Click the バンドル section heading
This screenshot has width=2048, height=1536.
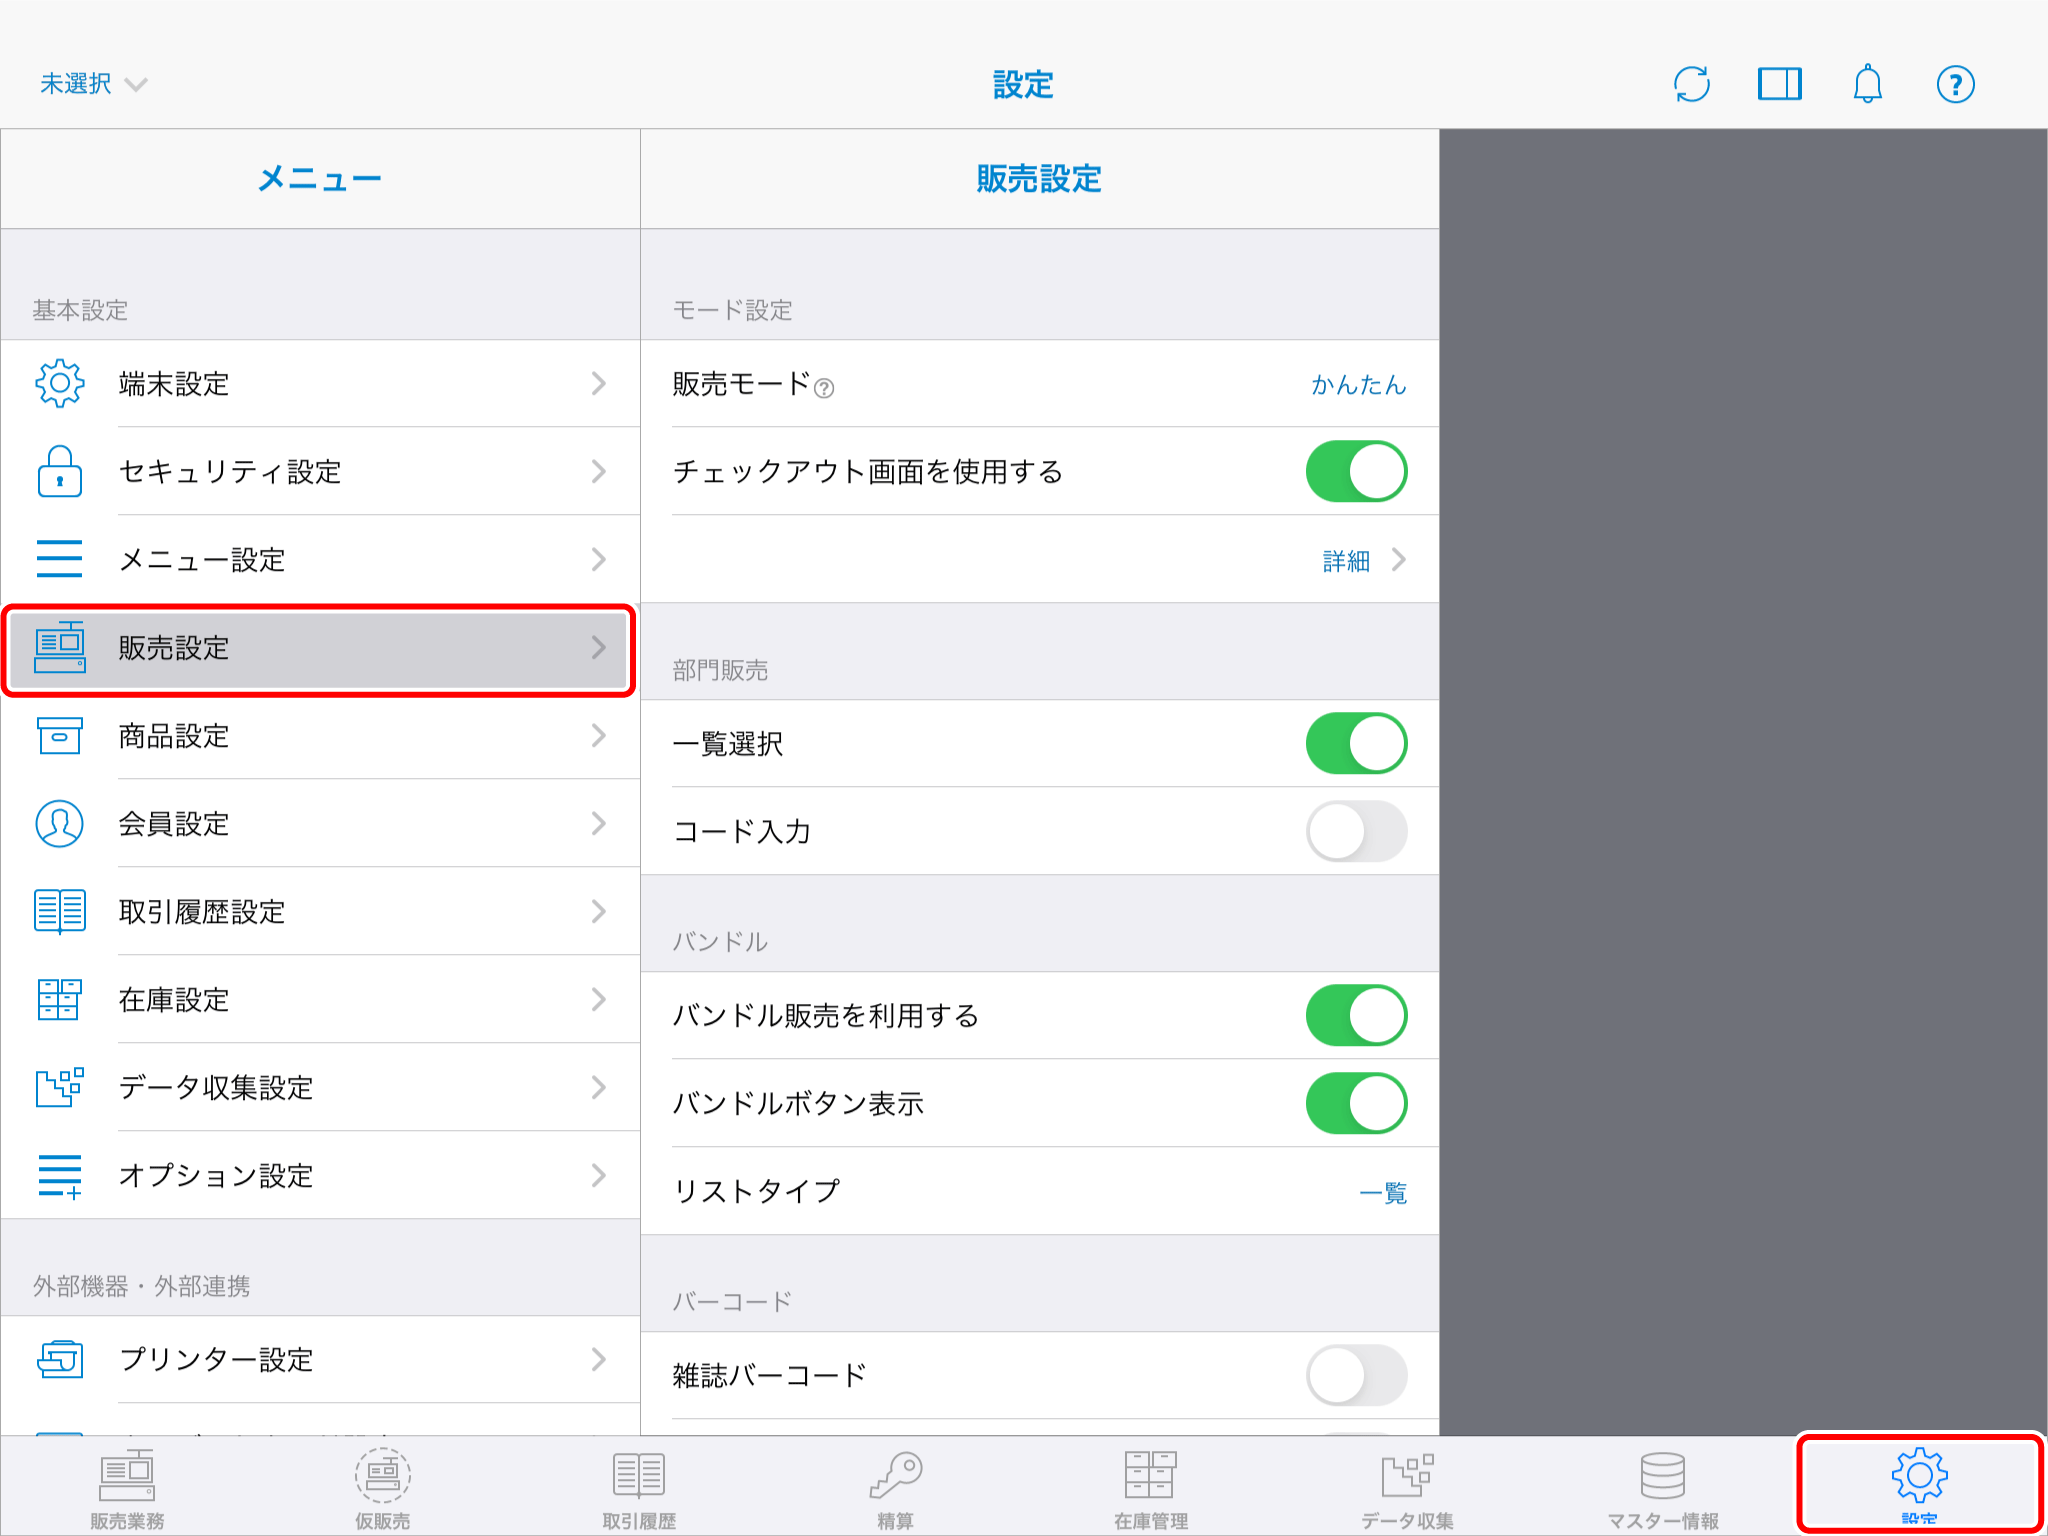pyautogui.click(x=720, y=942)
